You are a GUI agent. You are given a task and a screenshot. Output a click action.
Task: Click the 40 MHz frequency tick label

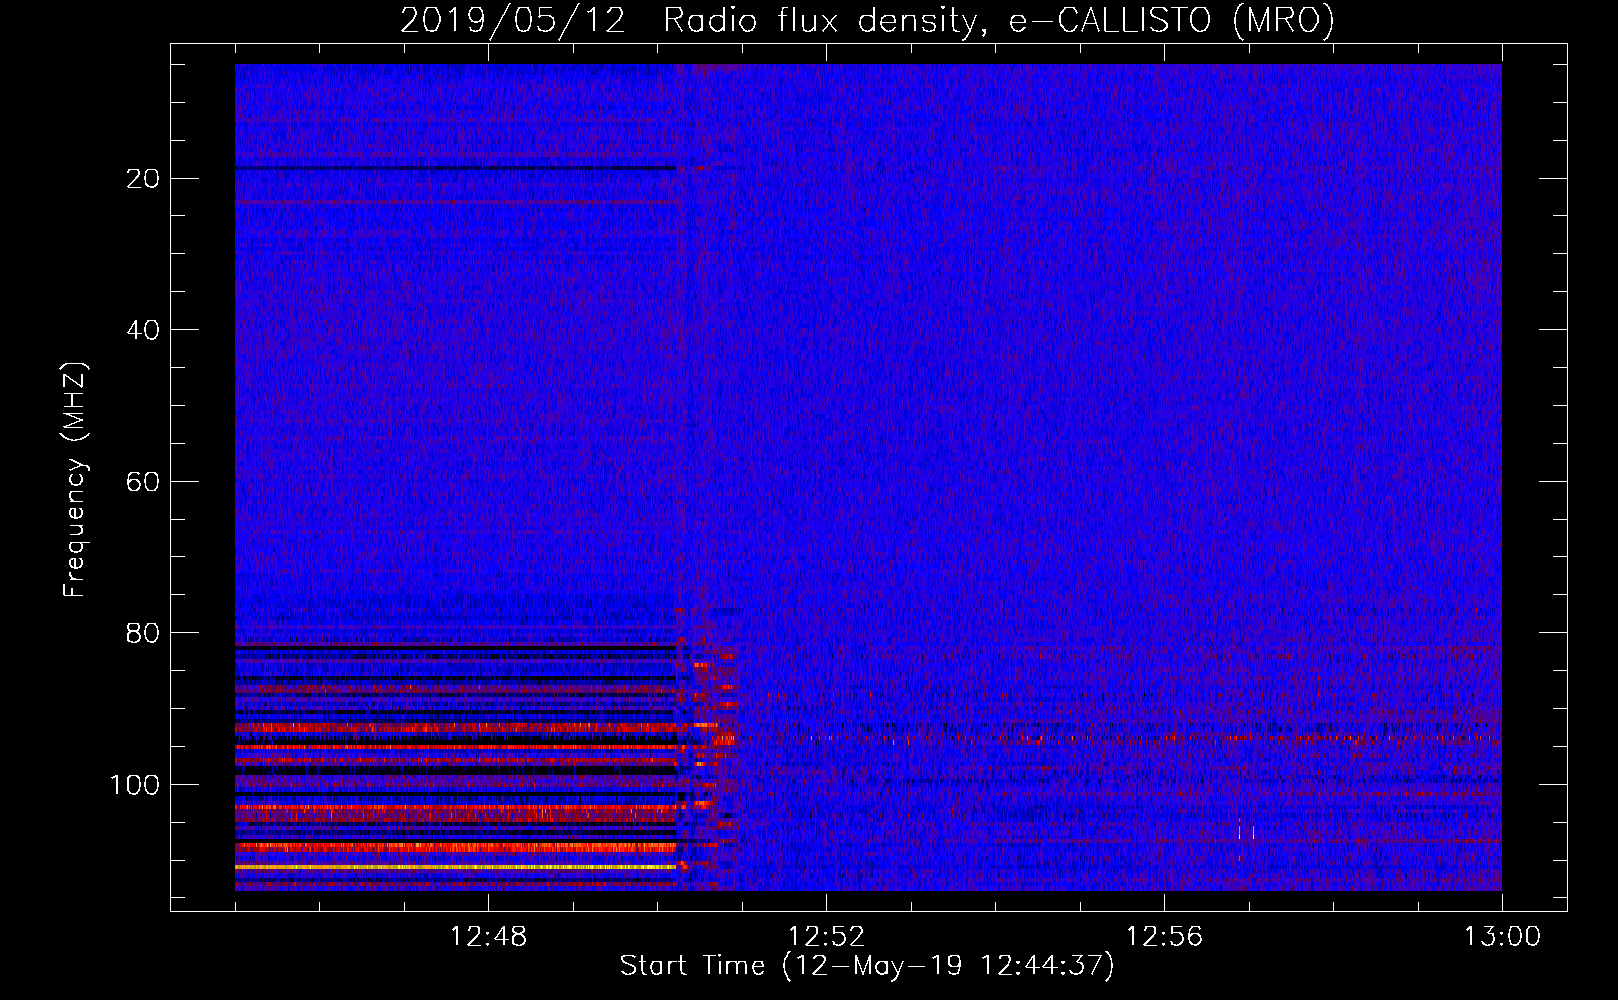click(x=144, y=330)
